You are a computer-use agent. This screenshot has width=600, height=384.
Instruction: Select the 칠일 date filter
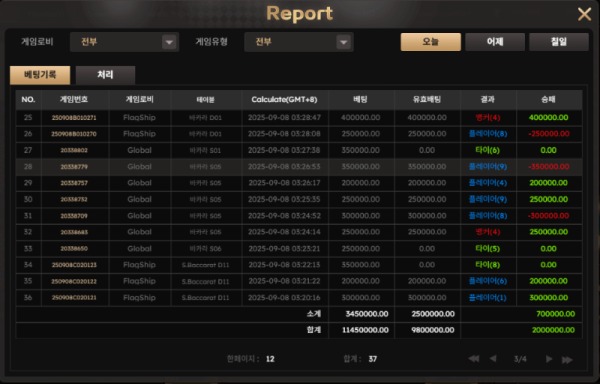pyautogui.click(x=559, y=42)
